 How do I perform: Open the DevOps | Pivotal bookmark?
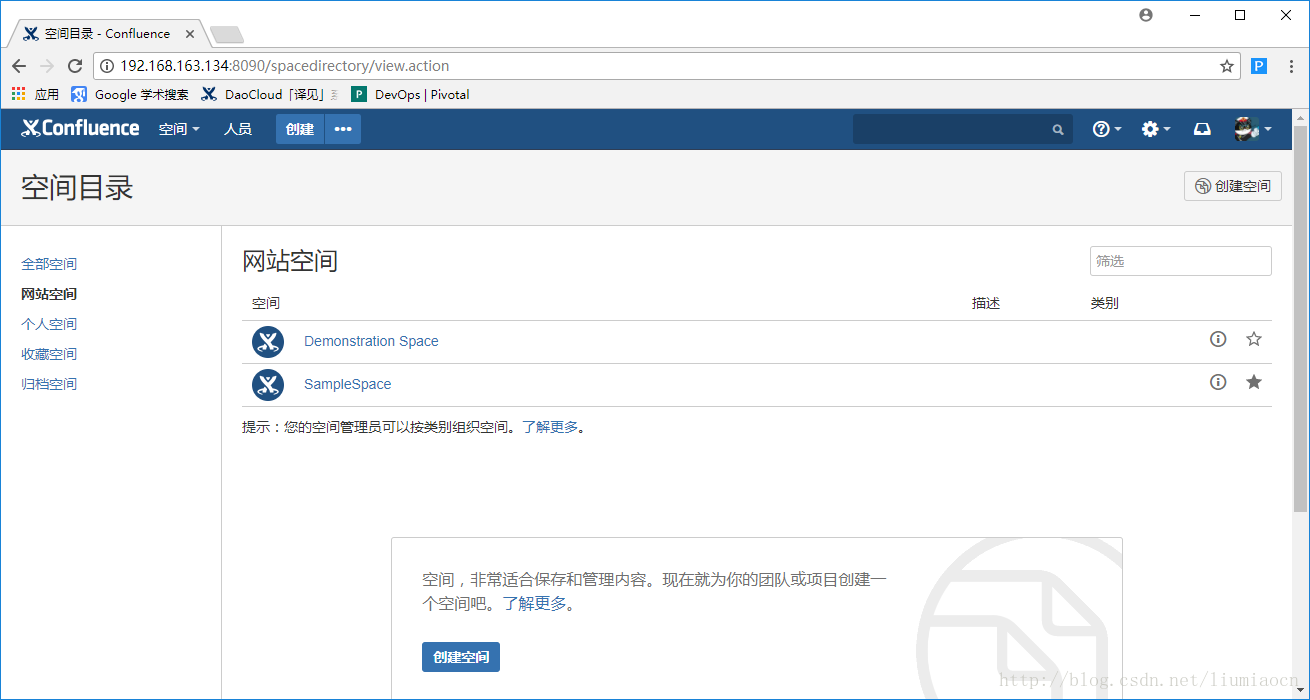pos(410,95)
